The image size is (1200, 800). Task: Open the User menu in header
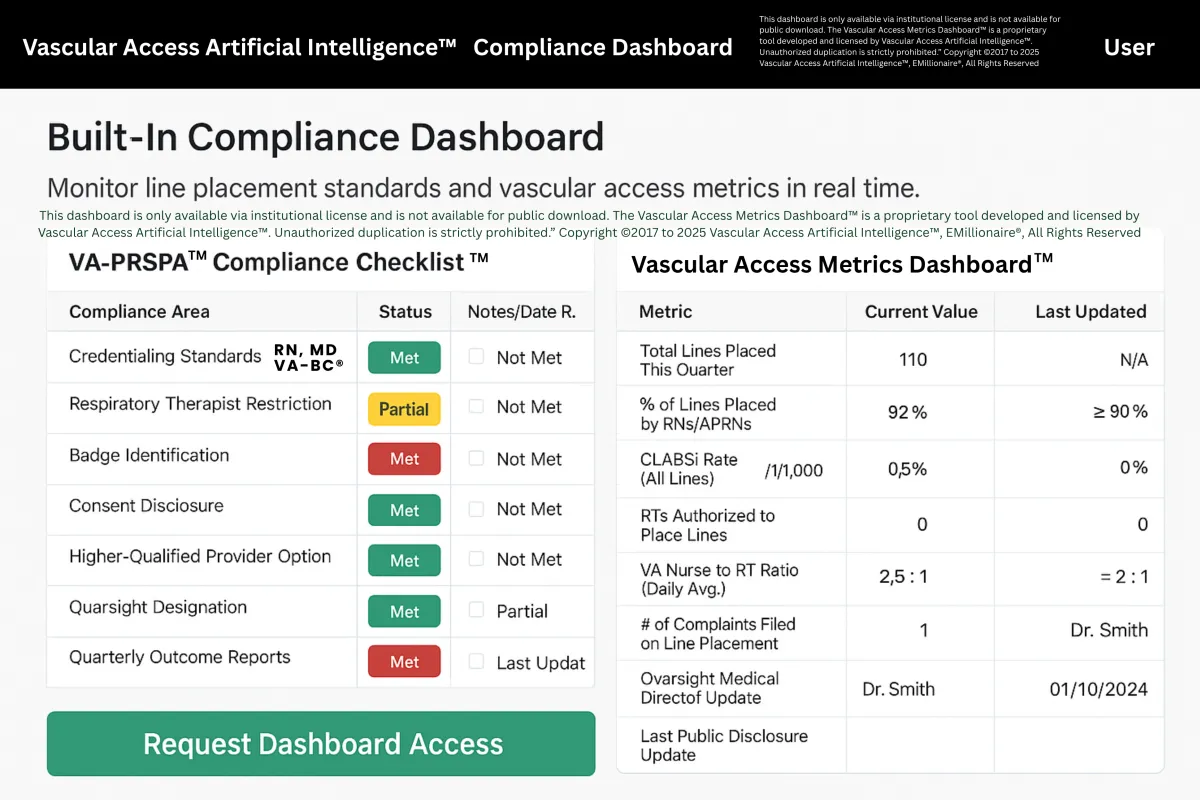pyautogui.click(x=1129, y=47)
